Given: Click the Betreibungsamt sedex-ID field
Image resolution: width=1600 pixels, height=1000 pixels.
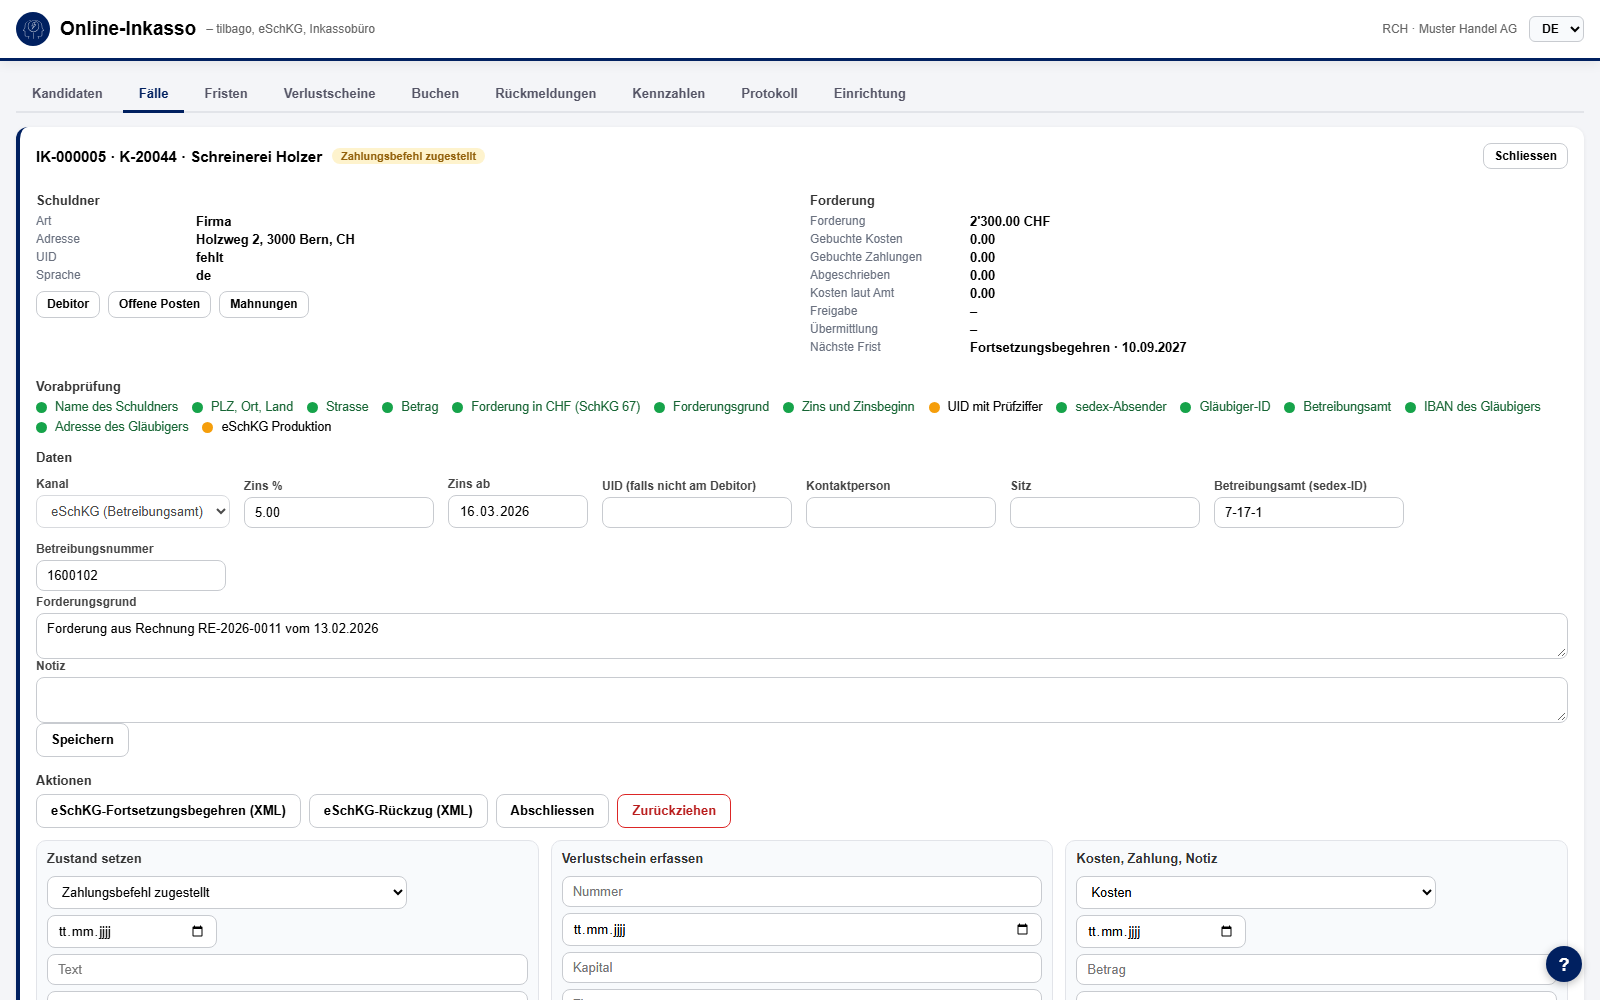Looking at the screenshot, I should 1309,512.
